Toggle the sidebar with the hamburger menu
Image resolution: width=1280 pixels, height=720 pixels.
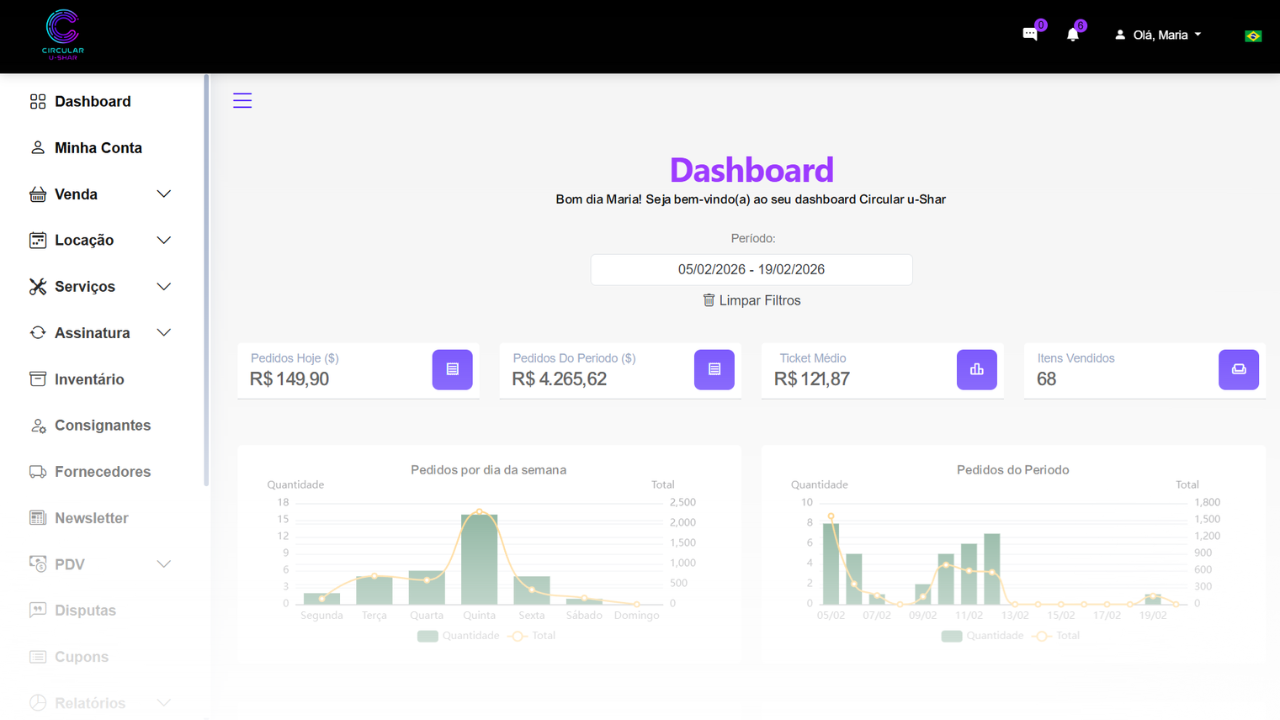(x=242, y=100)
